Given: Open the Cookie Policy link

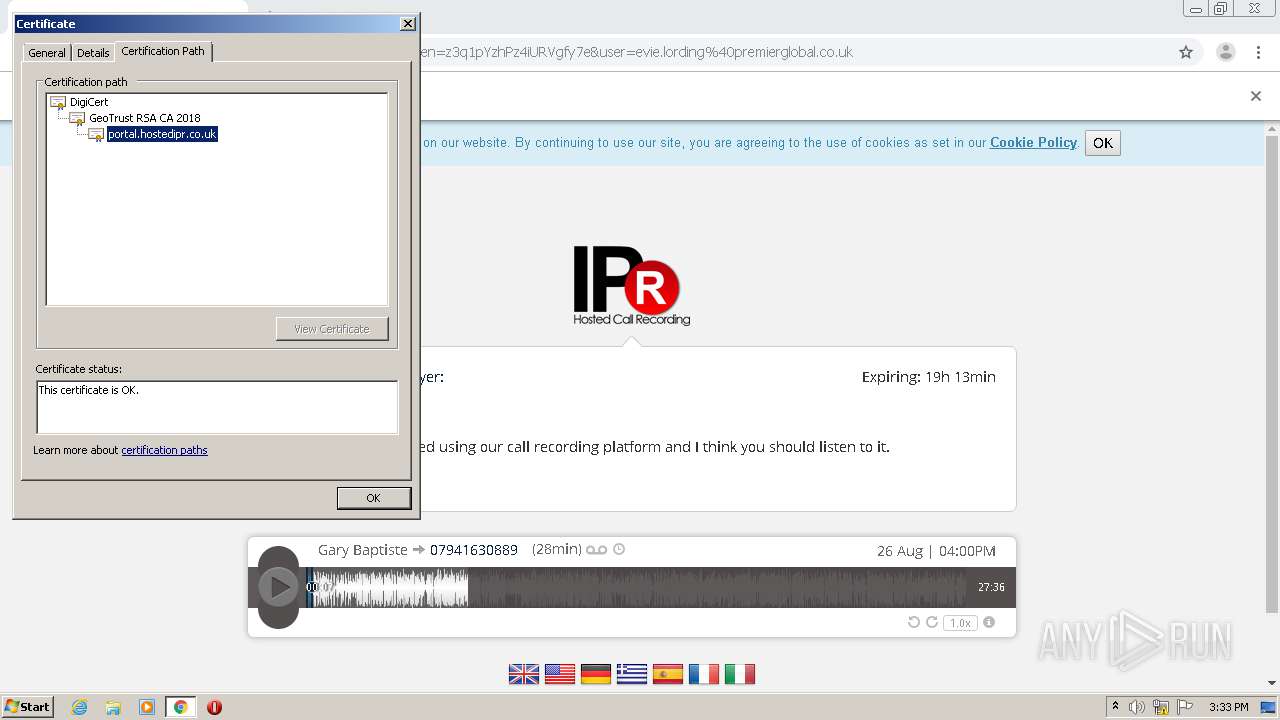Looking at the screenshot, I should [x=1033, y=143].
